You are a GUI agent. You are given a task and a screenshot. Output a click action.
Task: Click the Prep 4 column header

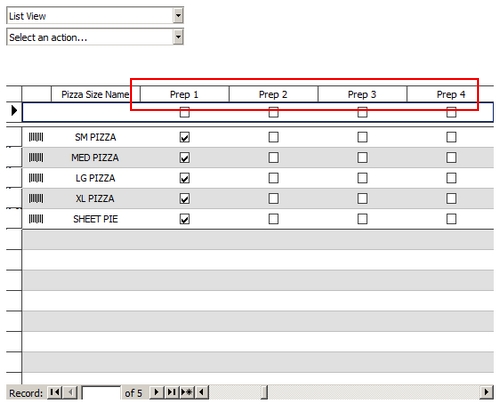tap(450, 94)
